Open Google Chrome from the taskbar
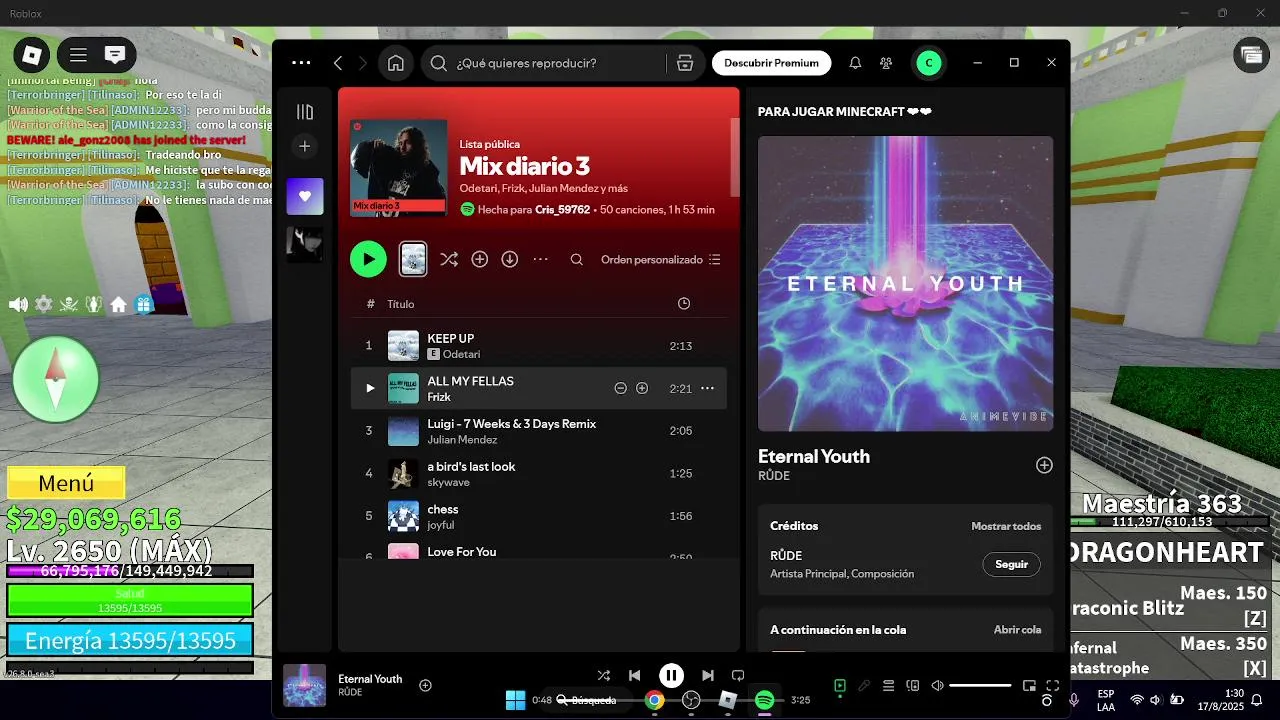The height and width of the screenshot is (720, 1280). click(654, 700)
